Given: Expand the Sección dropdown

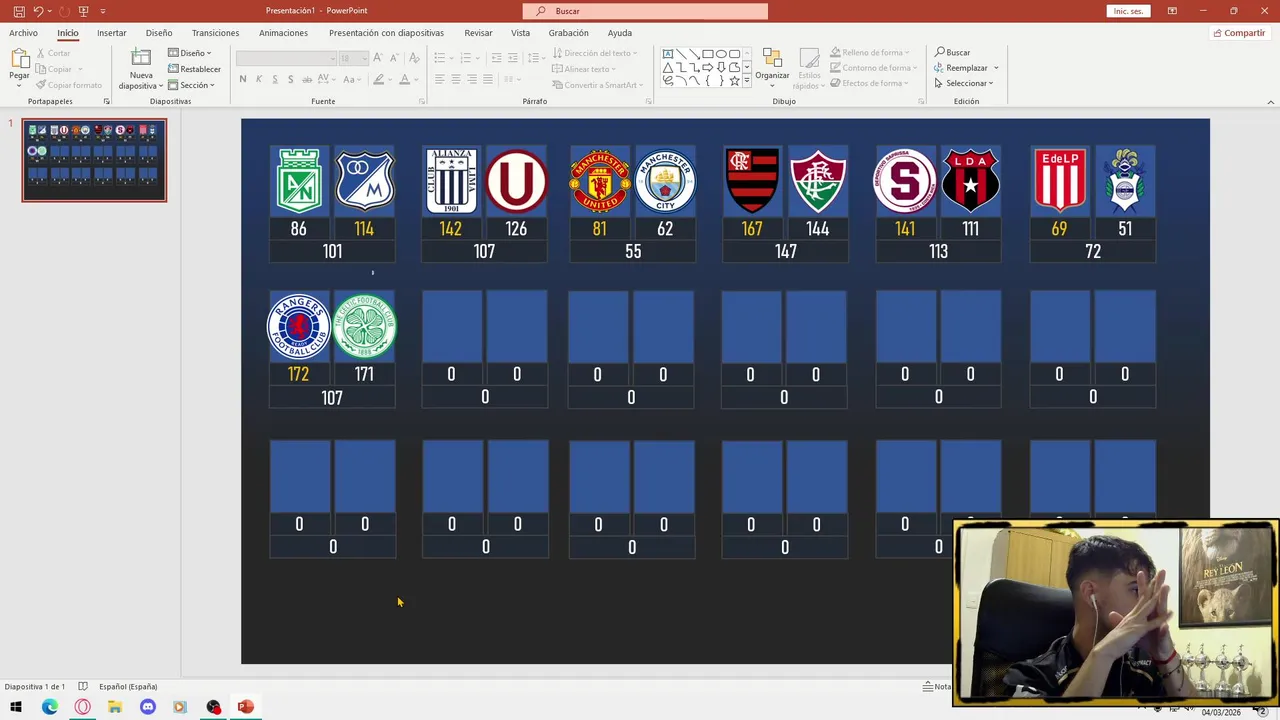Looking at the screenshot, I should pos(191,85).
